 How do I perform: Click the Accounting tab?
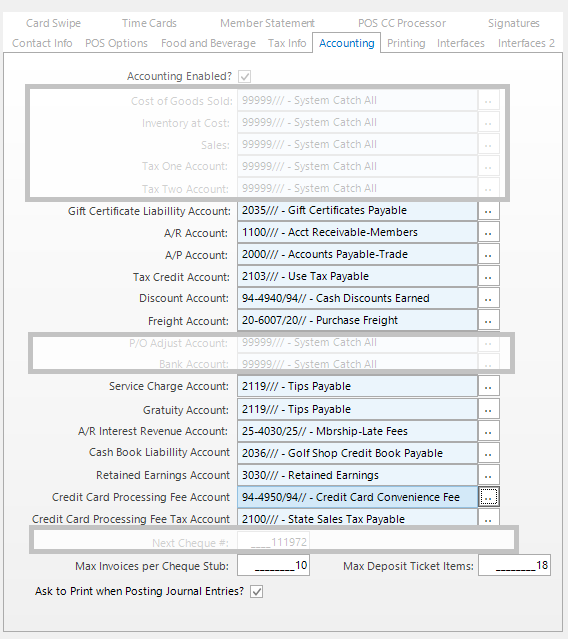pyautogui.click(x=347, y=43)
